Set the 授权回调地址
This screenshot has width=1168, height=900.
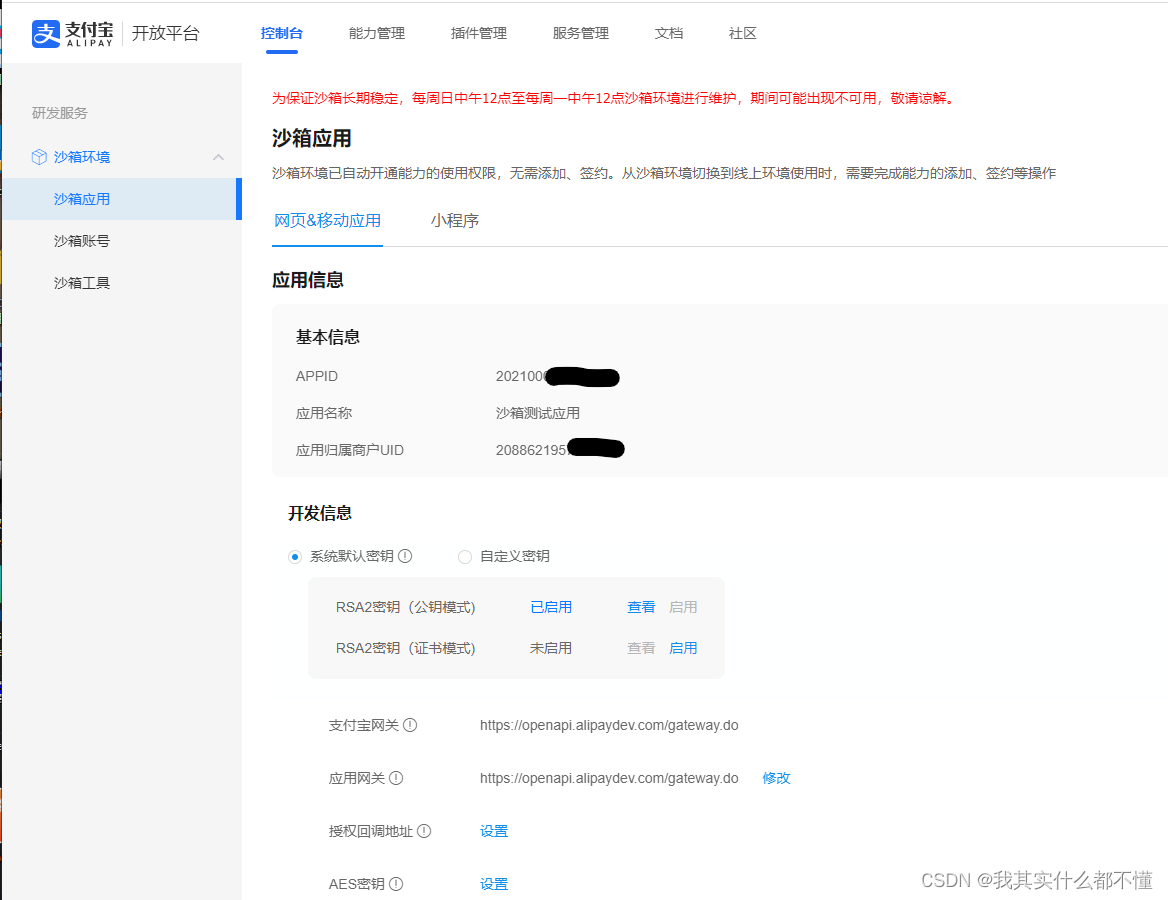tap(494, 831)
